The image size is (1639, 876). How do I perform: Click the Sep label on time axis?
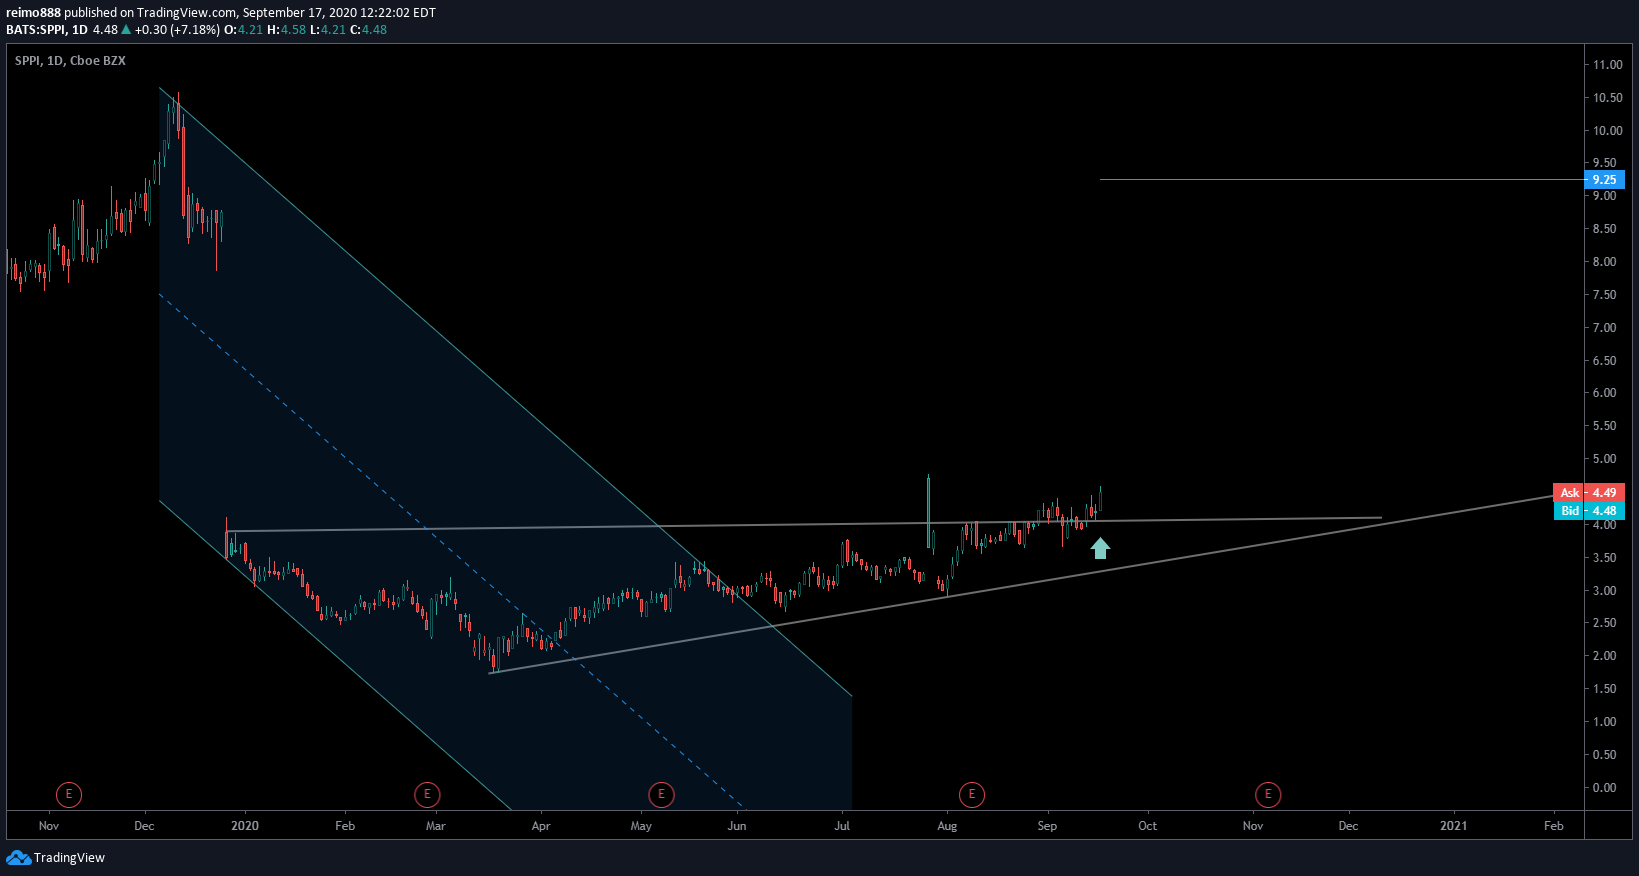[1047, 826]
